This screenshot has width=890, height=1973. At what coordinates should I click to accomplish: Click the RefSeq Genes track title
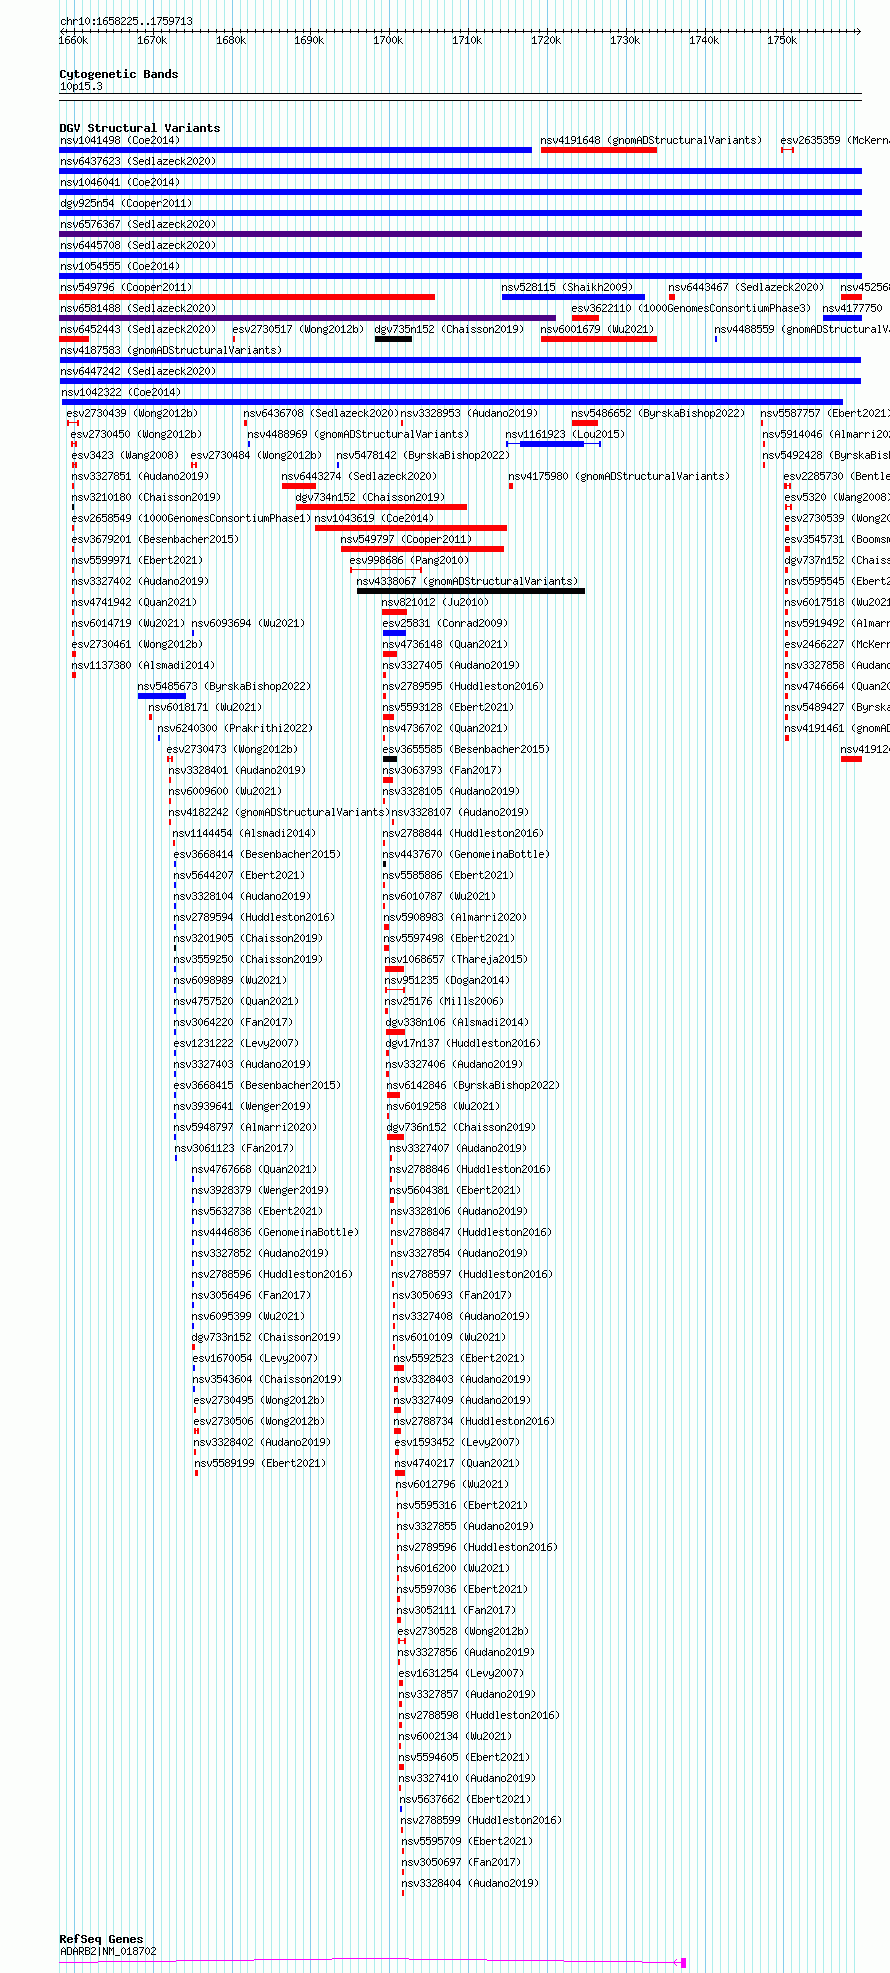coord(101,1939)
